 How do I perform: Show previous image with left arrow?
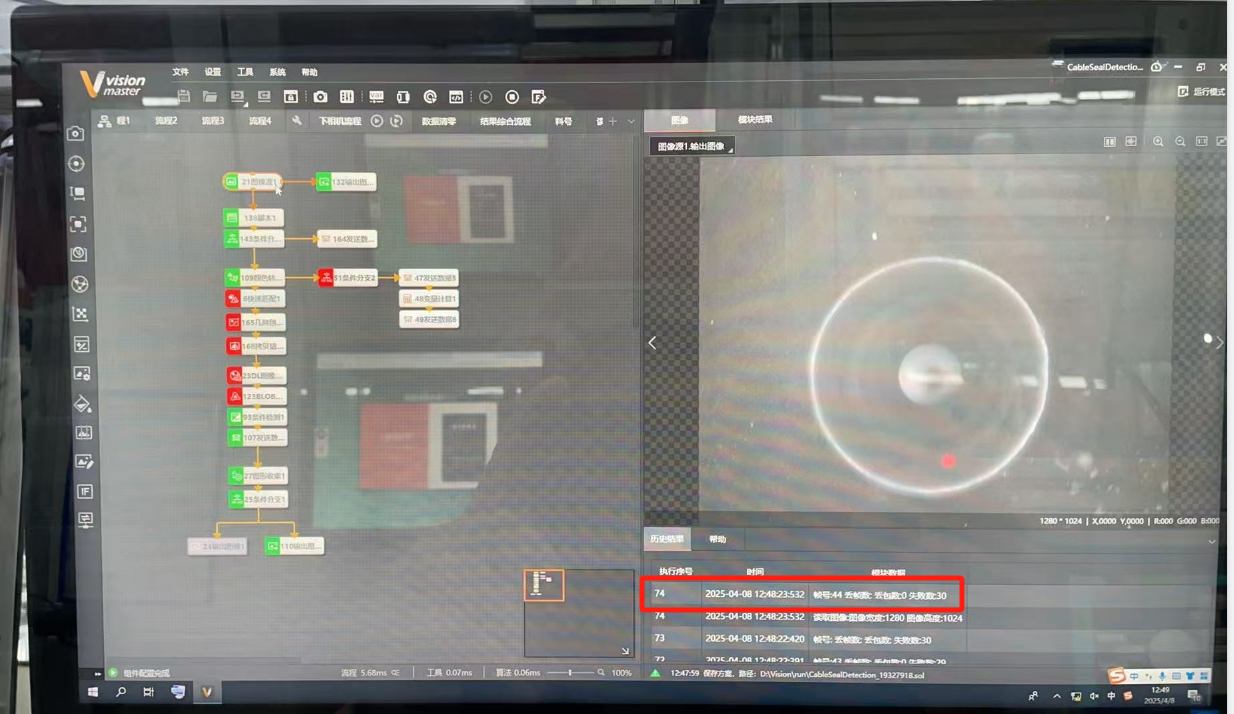click(653, 343)
